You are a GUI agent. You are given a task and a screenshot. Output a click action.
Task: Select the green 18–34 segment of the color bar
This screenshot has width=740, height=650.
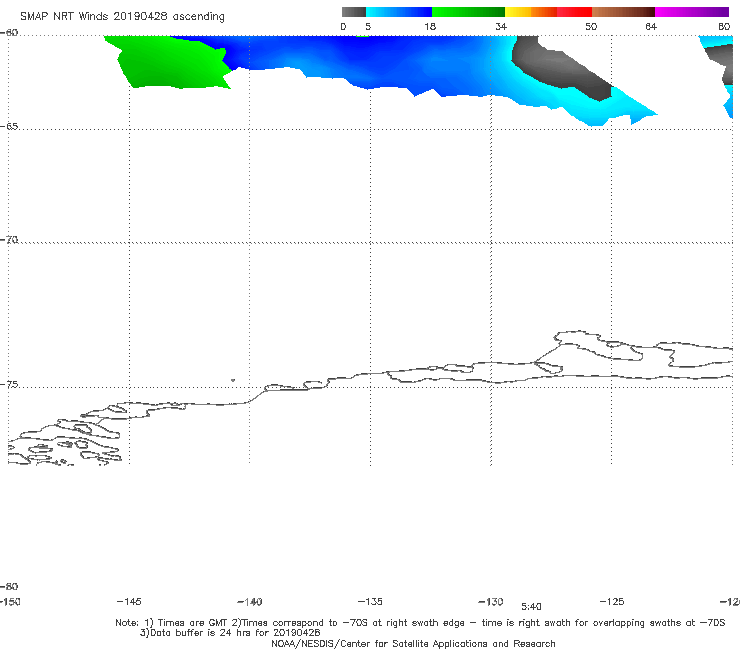tap(469, 12)
